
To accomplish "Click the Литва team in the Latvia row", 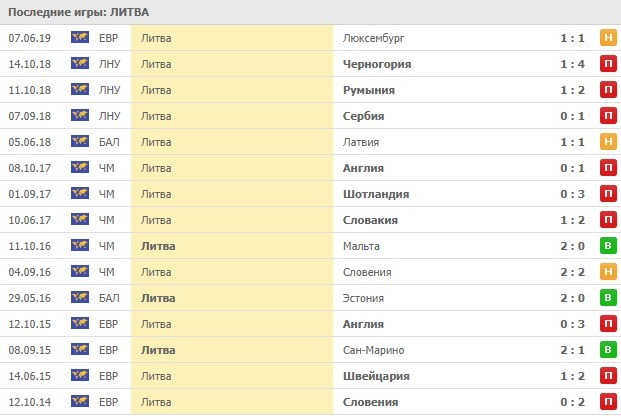I will click(x=156, y=142).
